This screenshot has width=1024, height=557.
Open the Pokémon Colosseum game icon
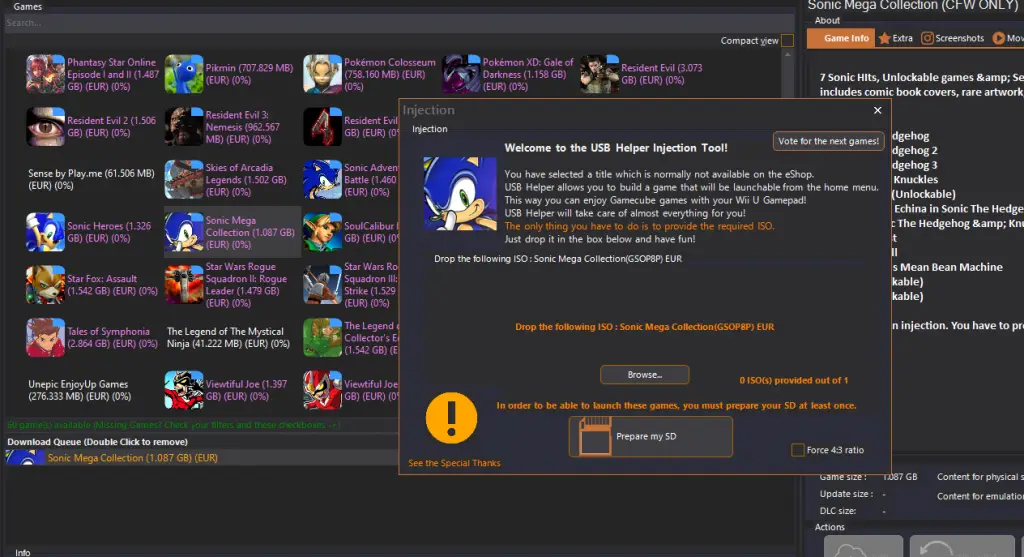(322, 74)
